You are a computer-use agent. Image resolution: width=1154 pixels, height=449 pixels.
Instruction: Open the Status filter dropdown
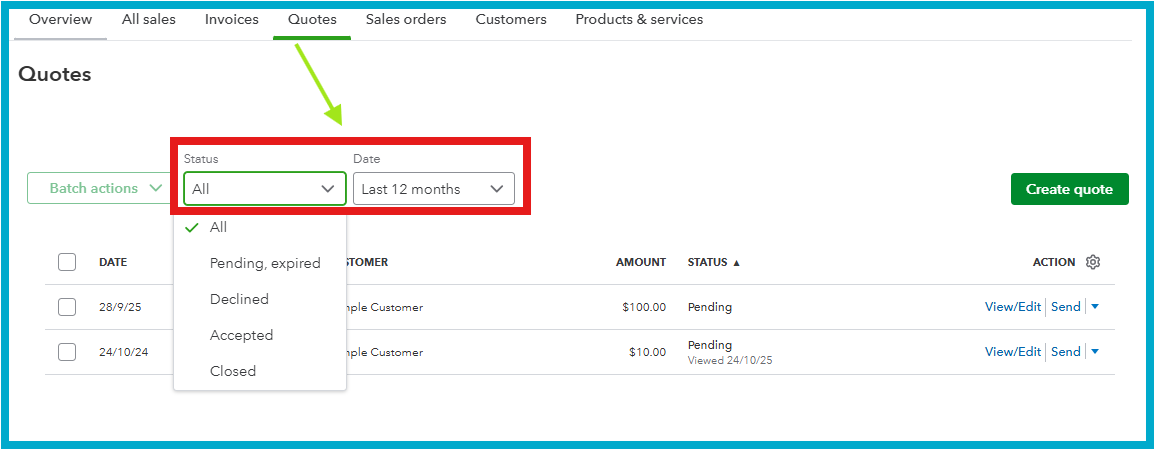[x=264, y=189]
